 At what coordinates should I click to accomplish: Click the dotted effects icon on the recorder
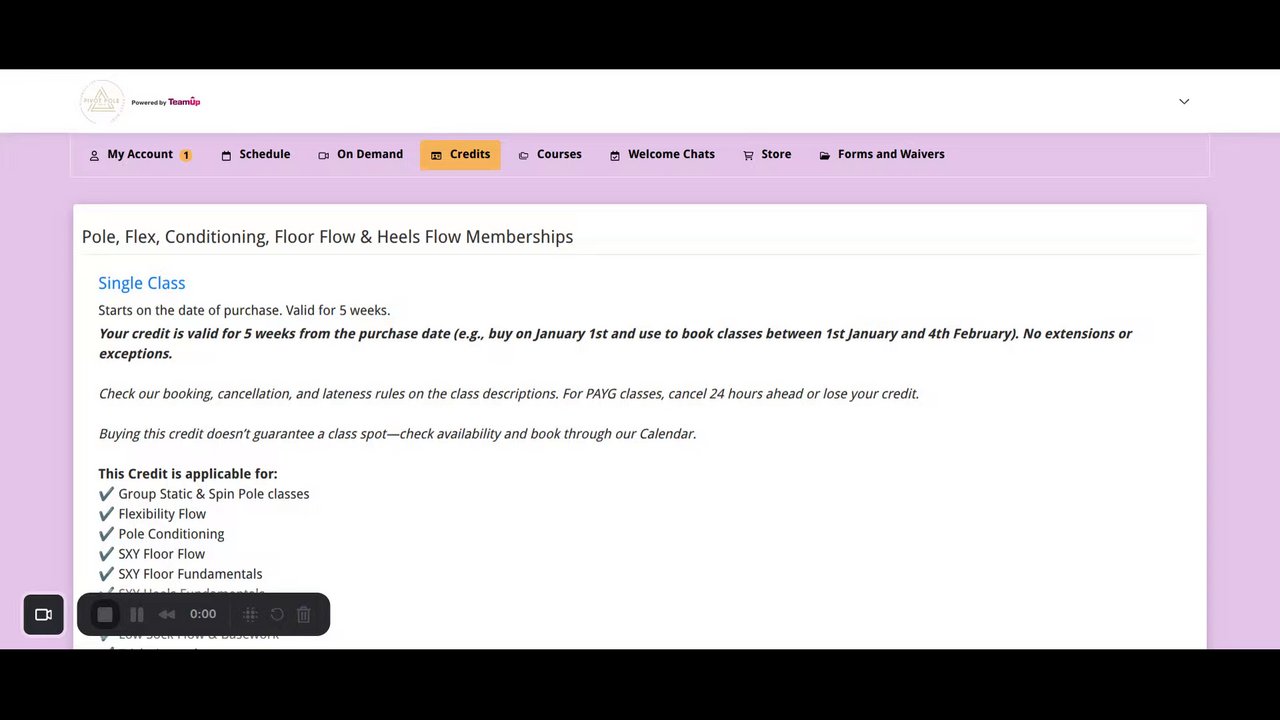tap(250, 614)
